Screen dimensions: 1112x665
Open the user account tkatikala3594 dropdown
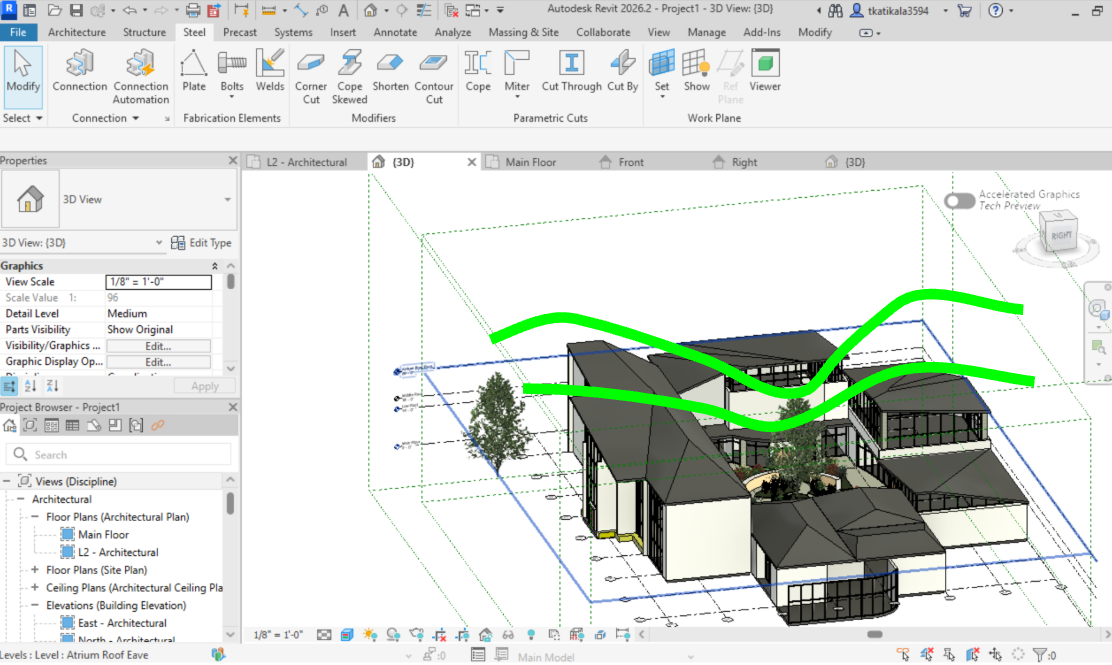pos(945,11)
